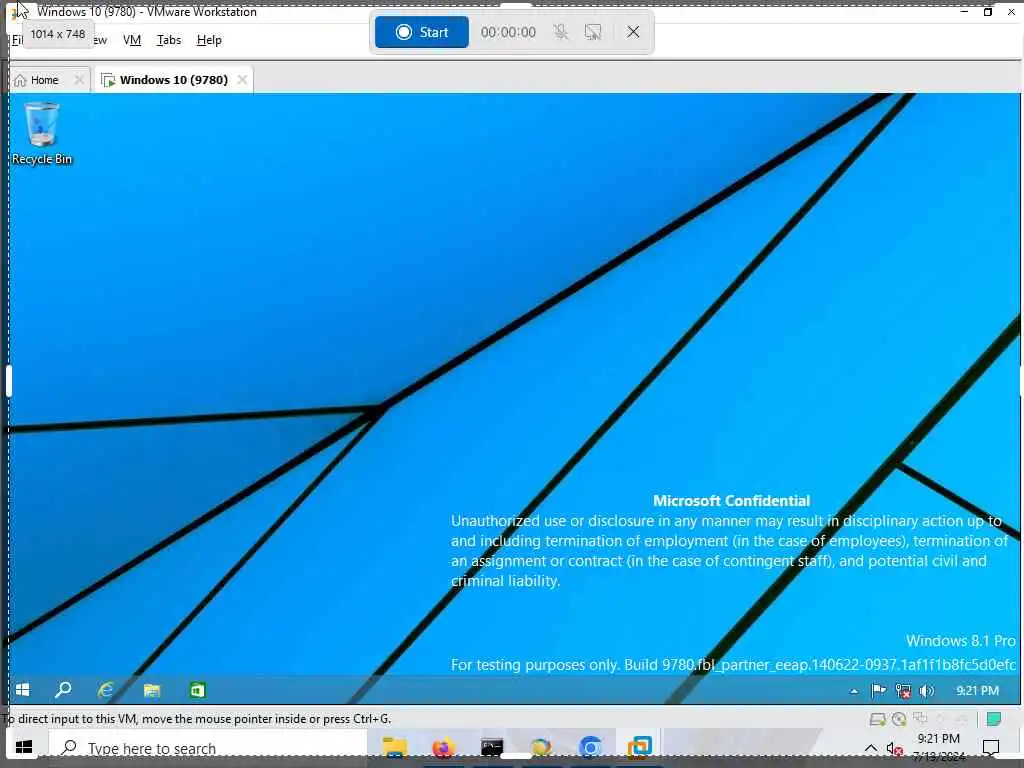Open the Tabs menu
1024x768 pixels.
click(168, 40)
